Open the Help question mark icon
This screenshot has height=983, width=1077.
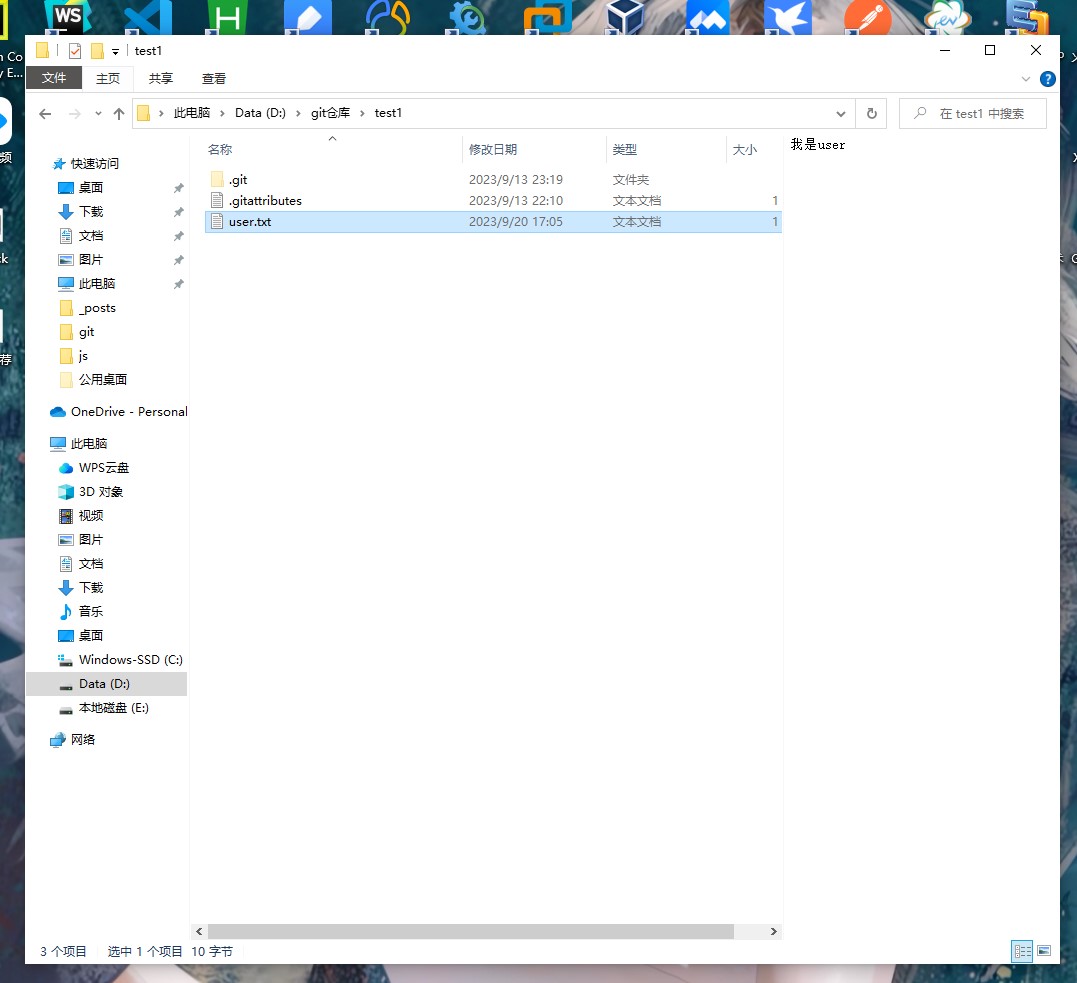(1048, 79)
